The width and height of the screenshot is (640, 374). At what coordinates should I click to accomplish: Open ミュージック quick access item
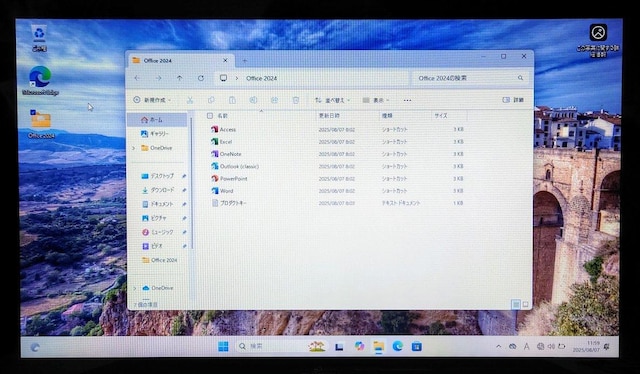[x=158, y=232]
